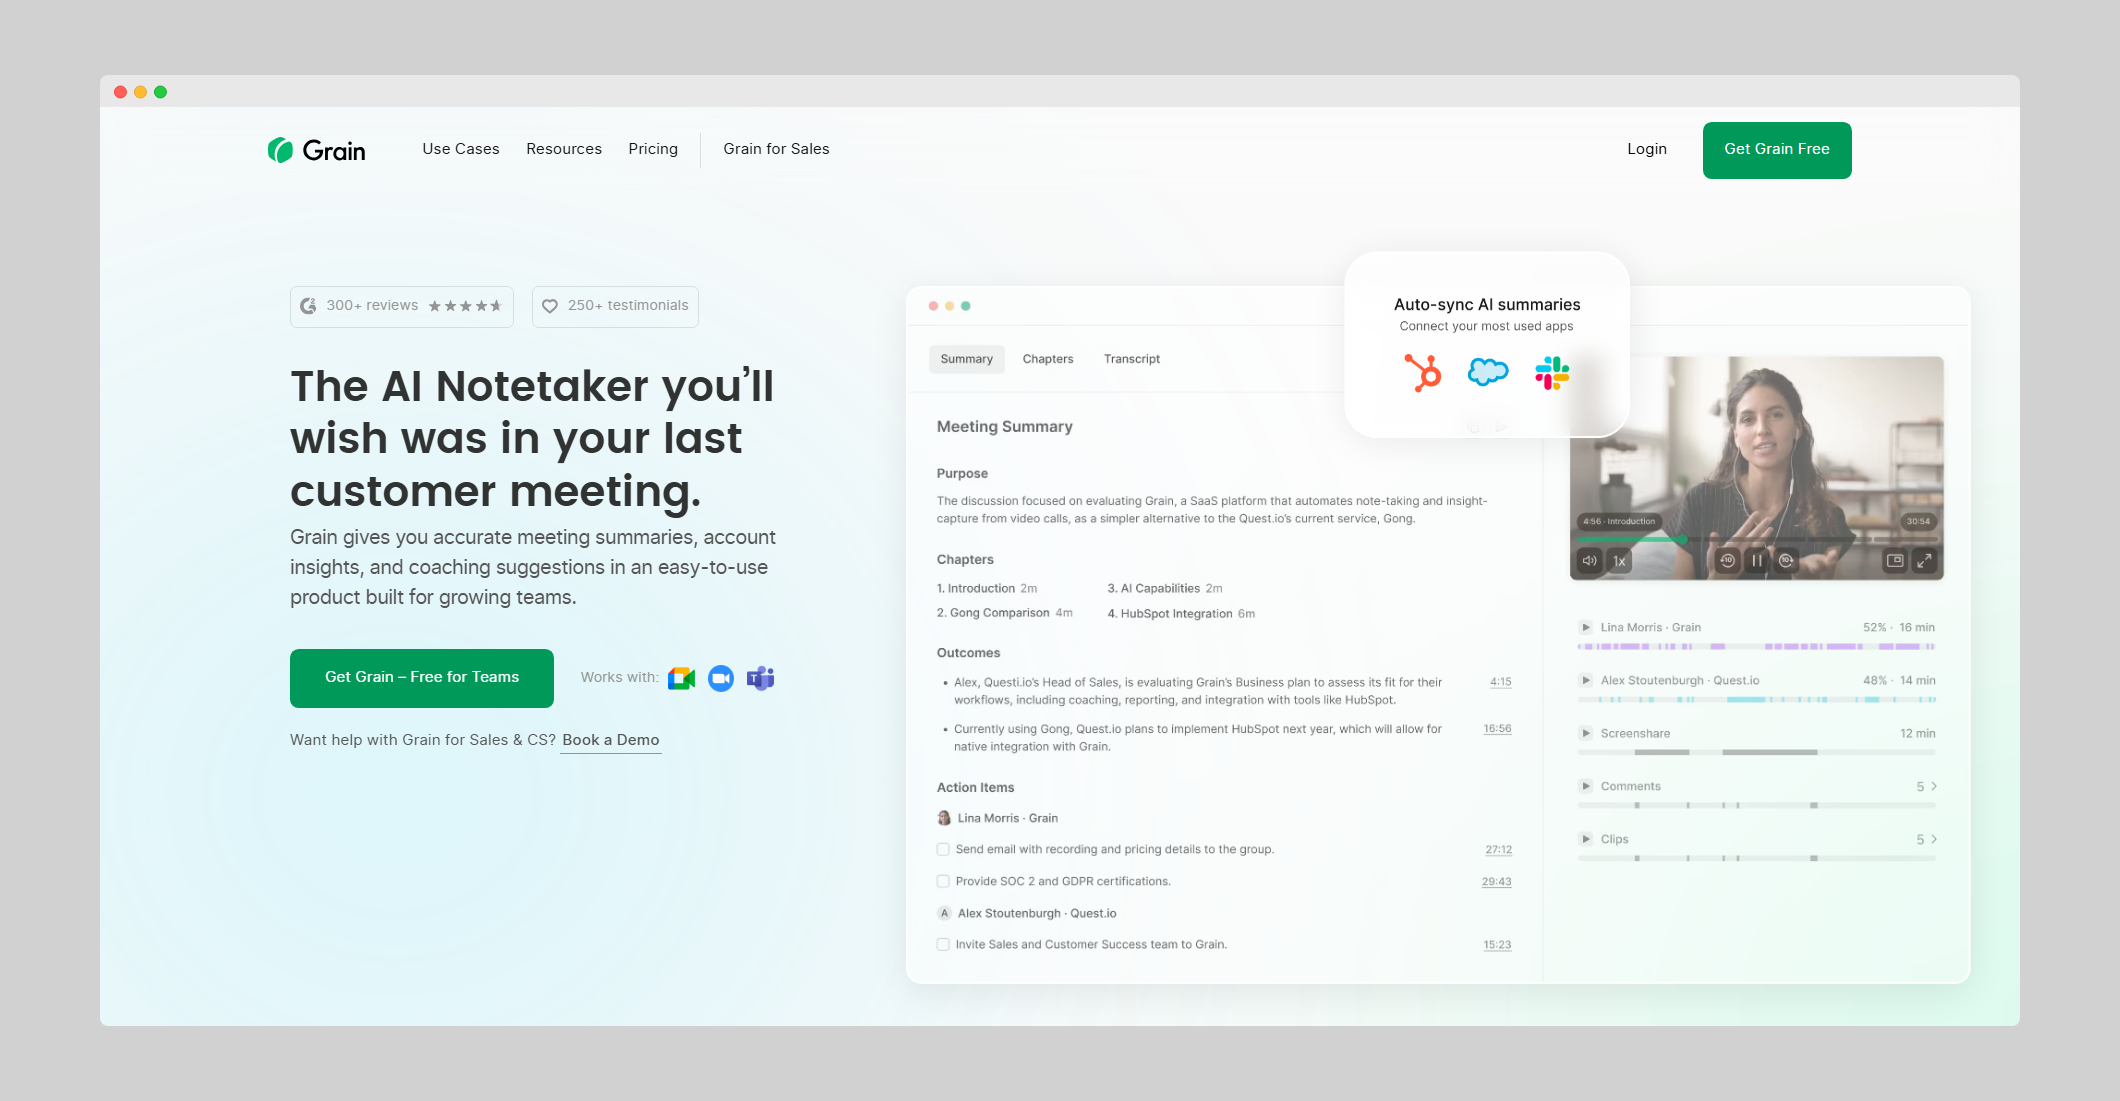Switch to the Summary tab

[967, 359]
